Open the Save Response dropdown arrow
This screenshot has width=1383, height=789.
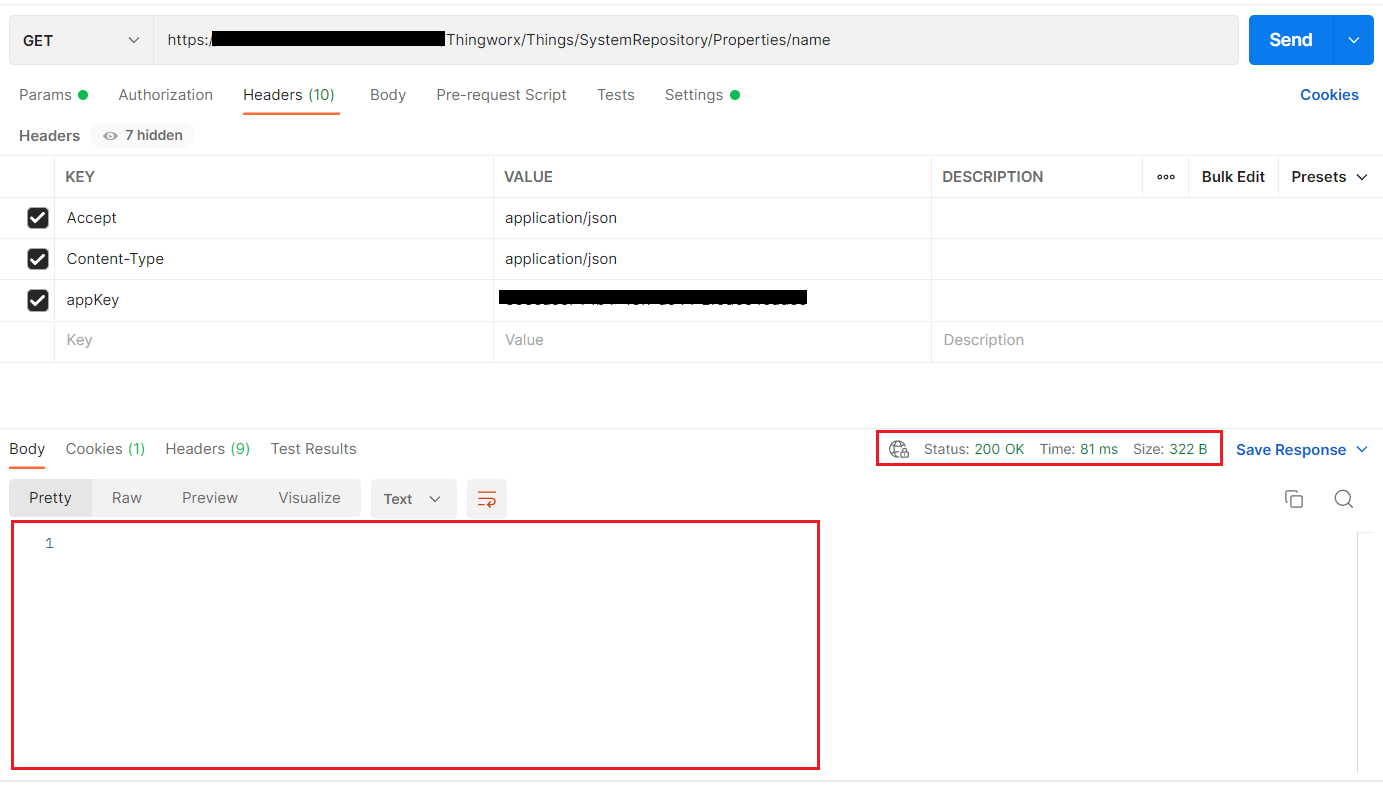(1362, 449)
